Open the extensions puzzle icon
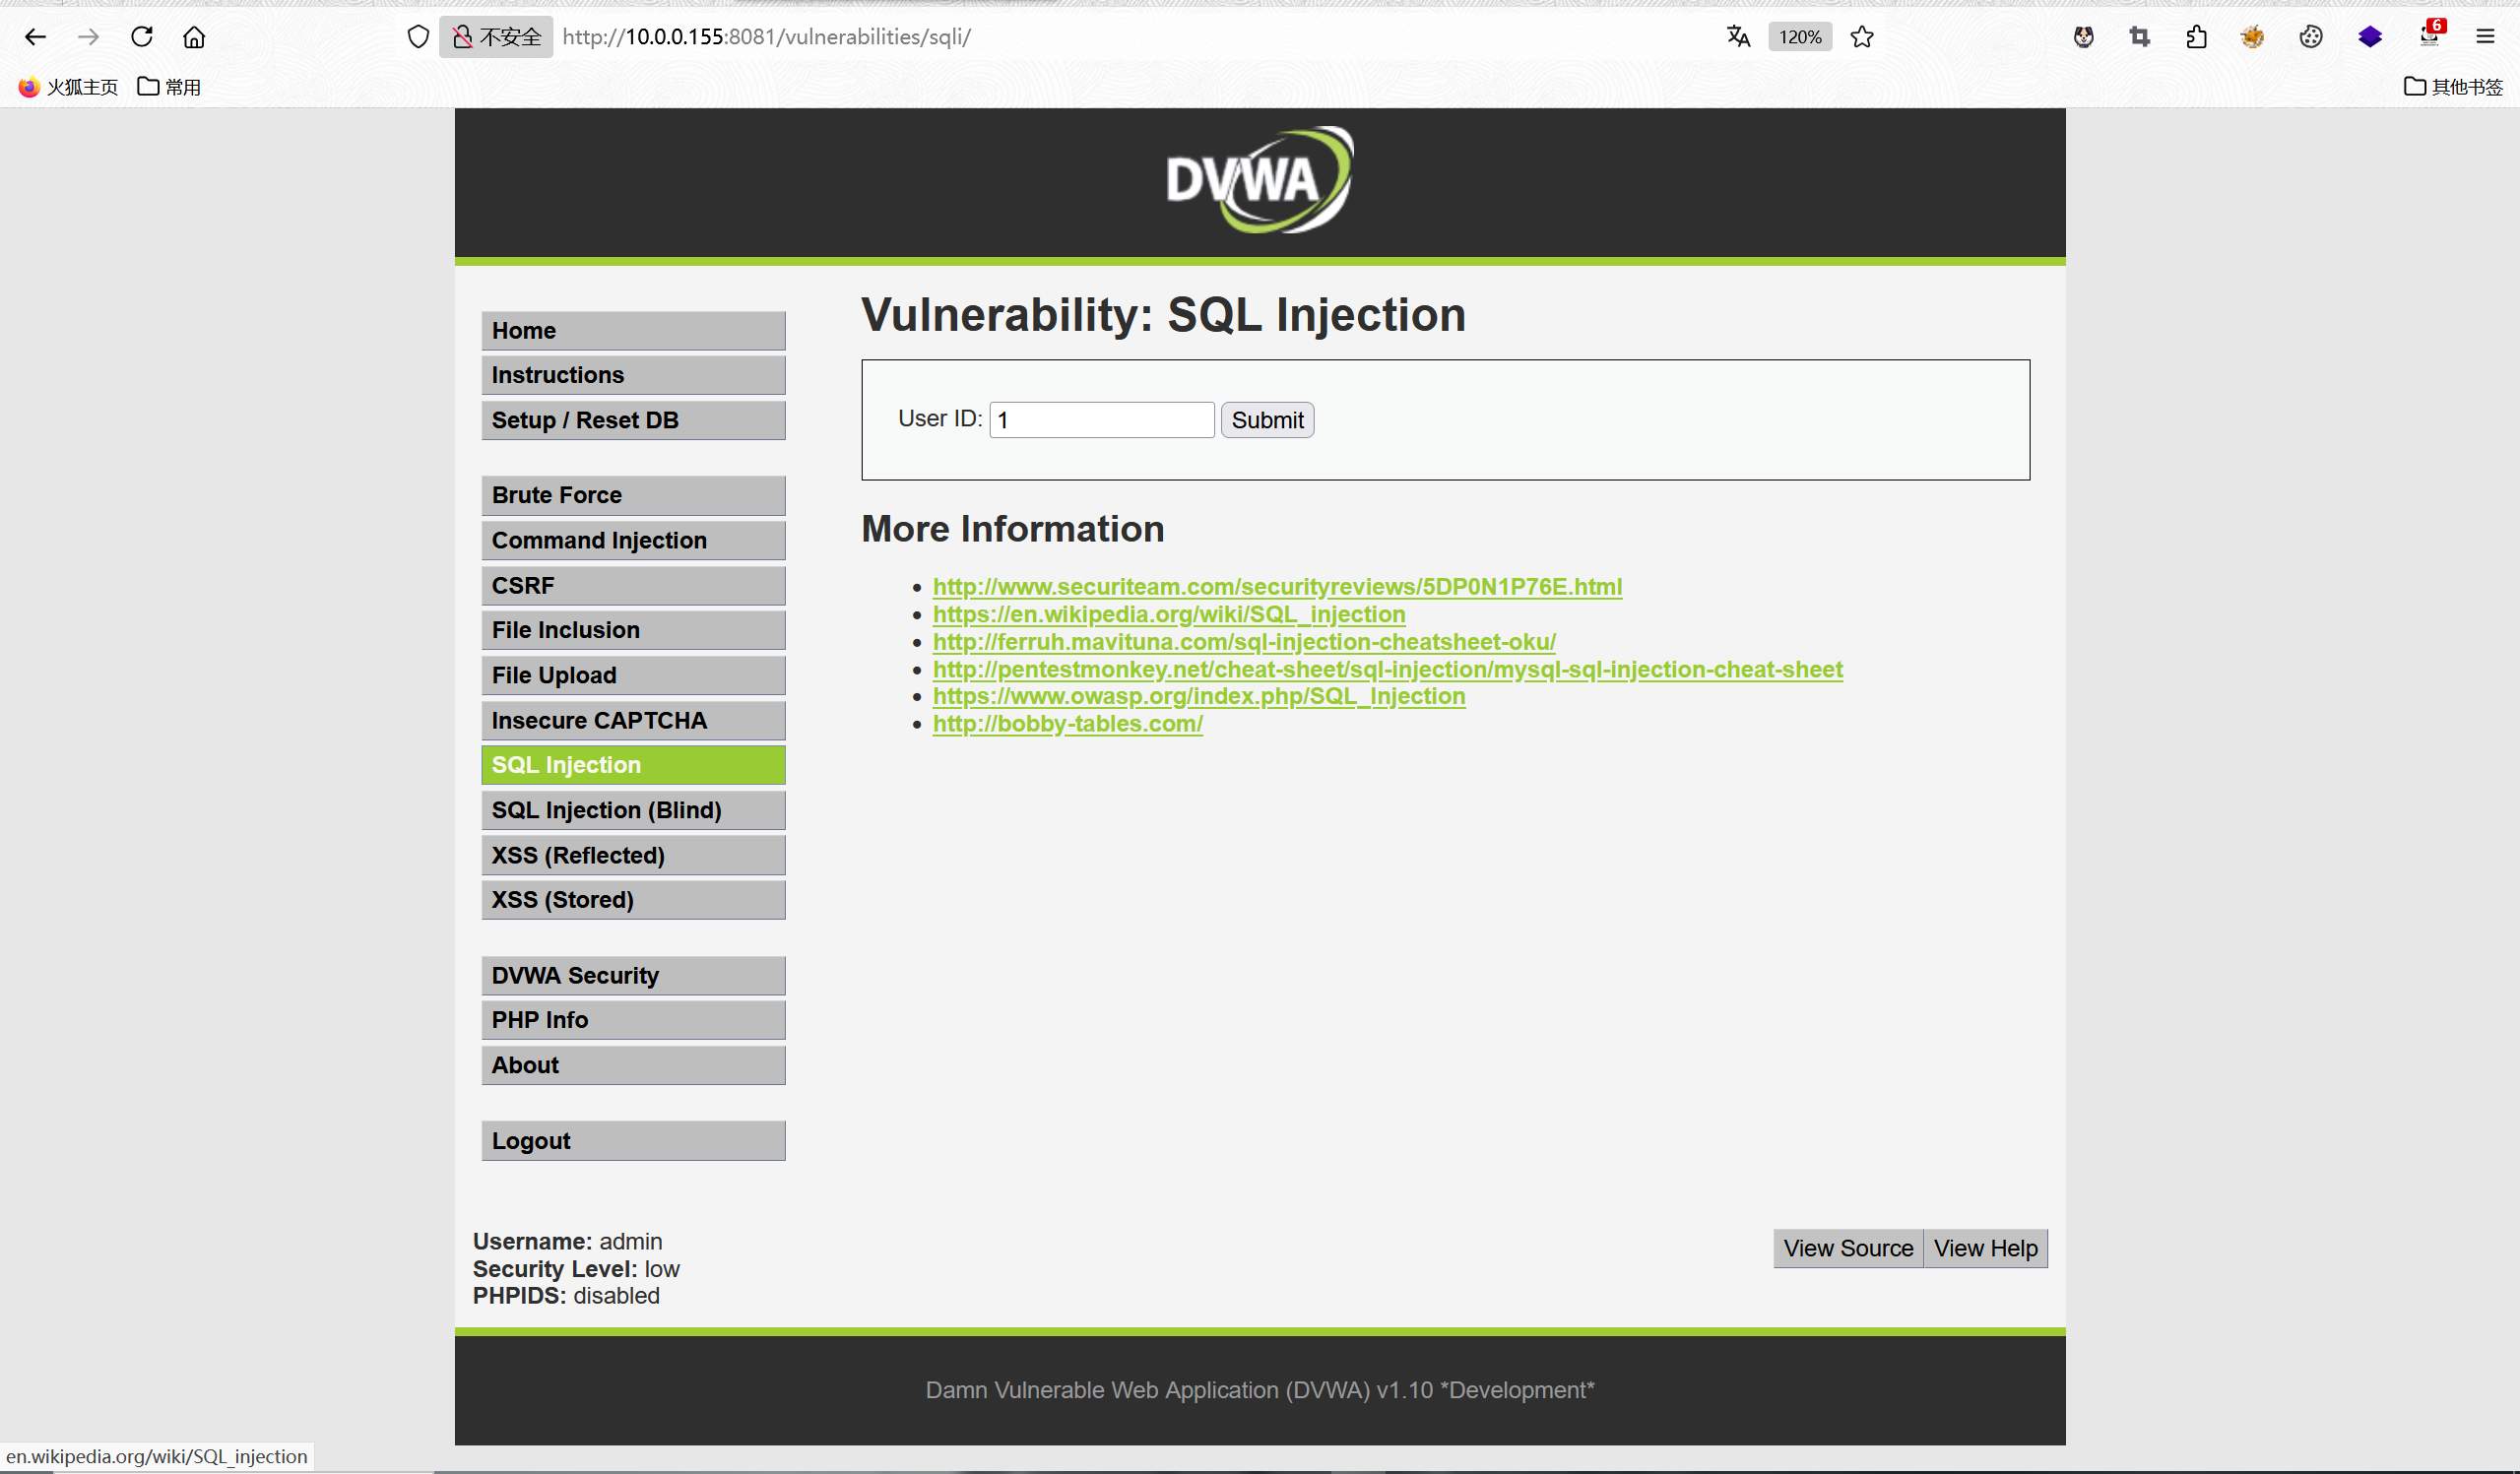This screenshot has width=2520, height=1474. point(2196,37)
